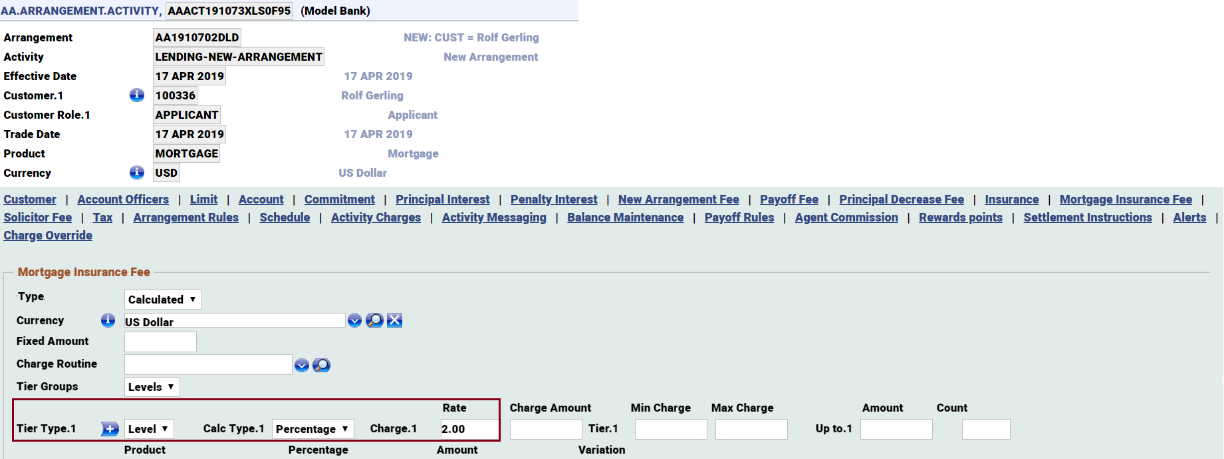
Task: Open the Charge Override link
Action: (x=48, y=236)
